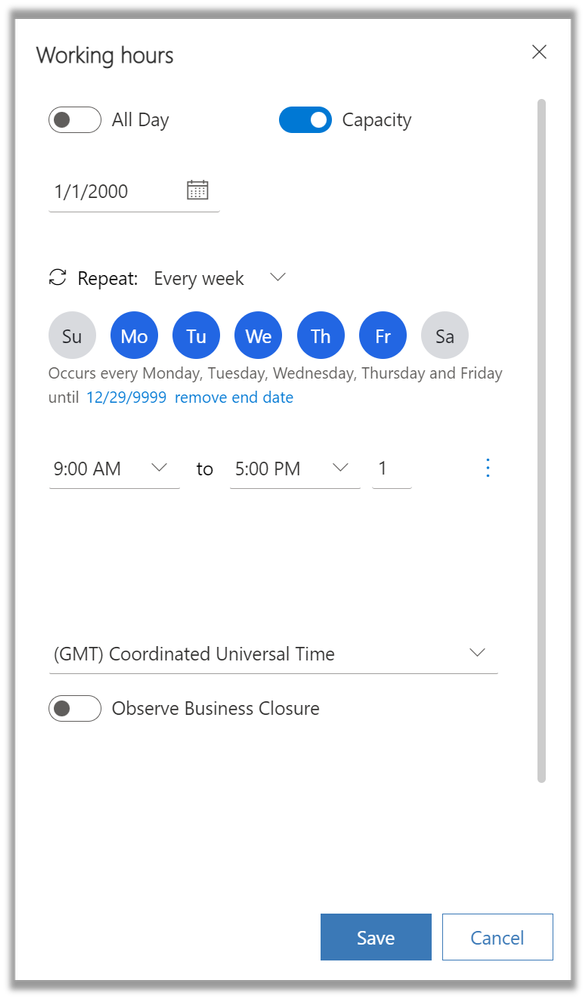Click the repeat recurrence icon

(58, 278)
